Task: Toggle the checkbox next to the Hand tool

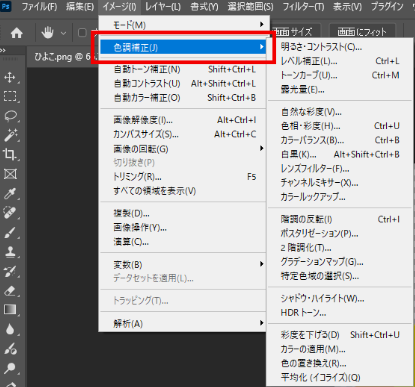Action: click(x=82, y=33)
